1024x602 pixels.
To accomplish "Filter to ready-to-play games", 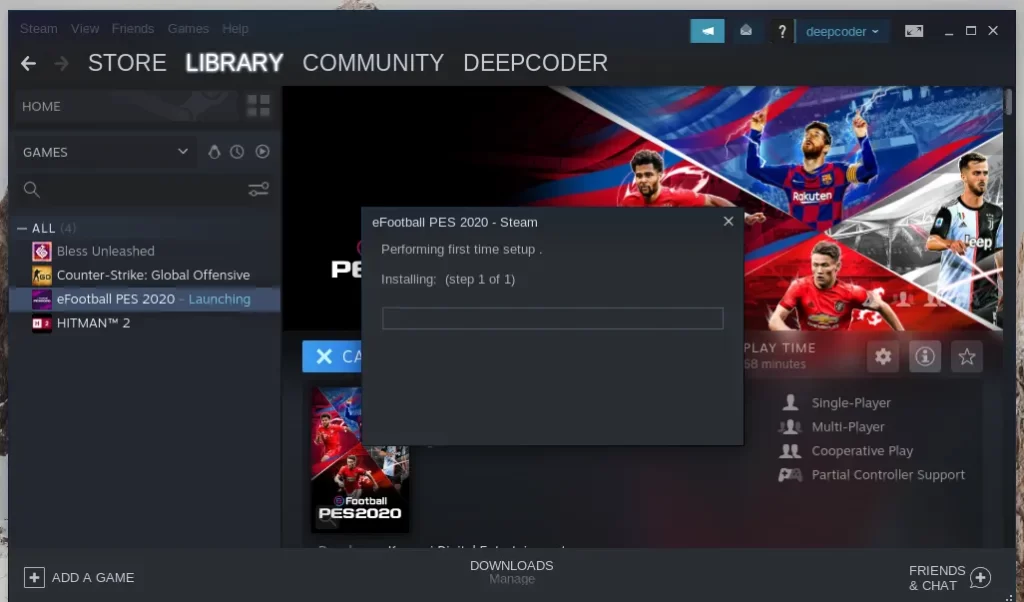I will coord(261,151).
